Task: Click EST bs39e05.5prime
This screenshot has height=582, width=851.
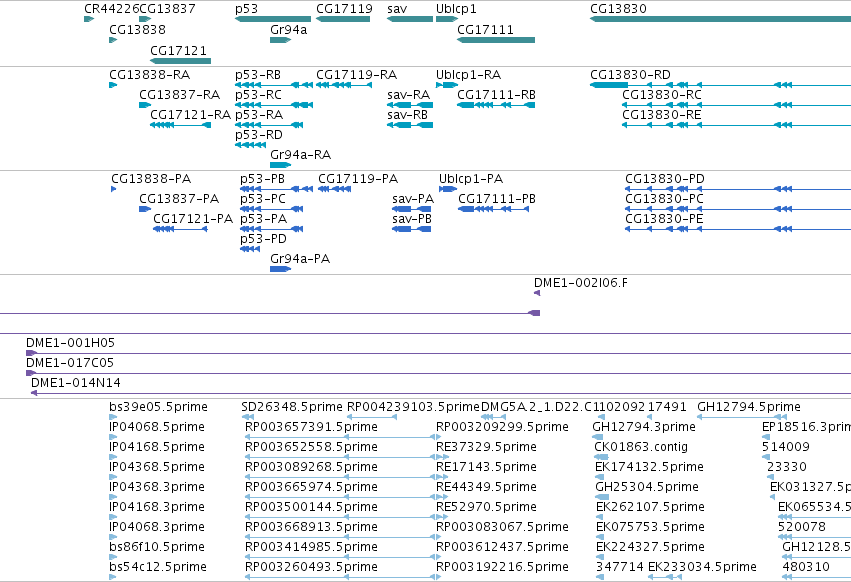Action: (158, 407)
